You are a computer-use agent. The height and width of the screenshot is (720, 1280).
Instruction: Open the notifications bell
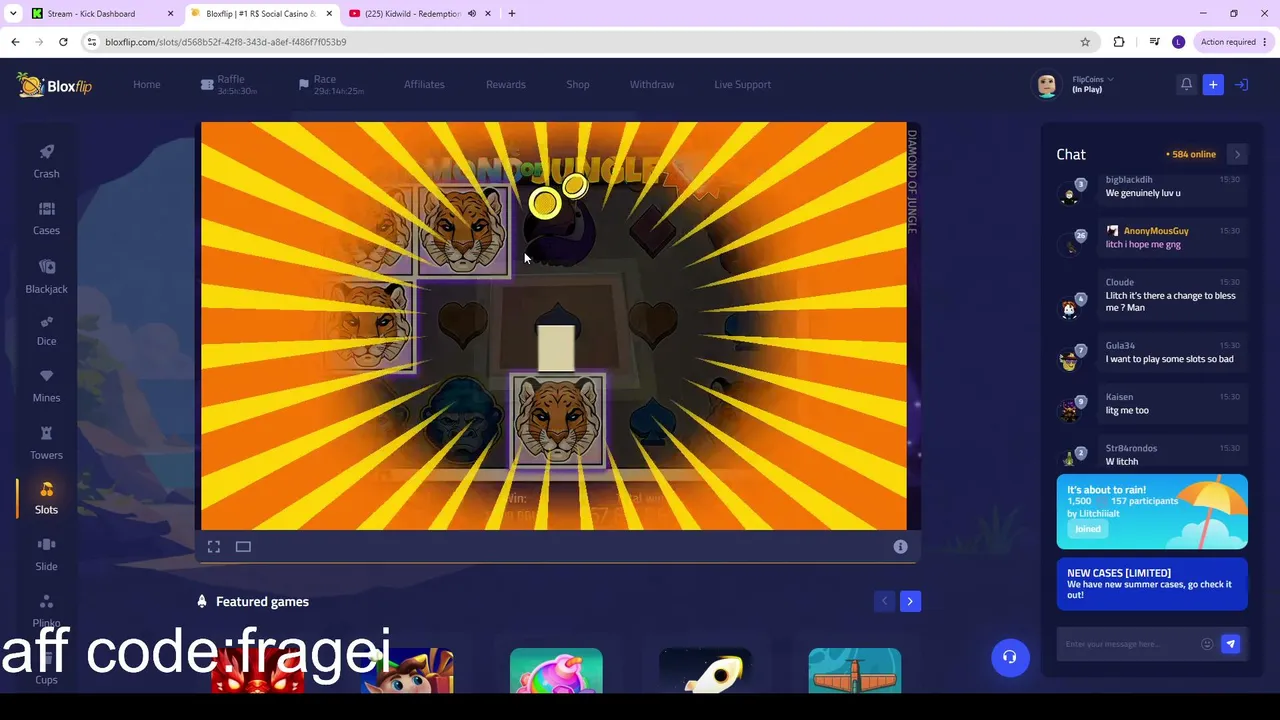1186,85
